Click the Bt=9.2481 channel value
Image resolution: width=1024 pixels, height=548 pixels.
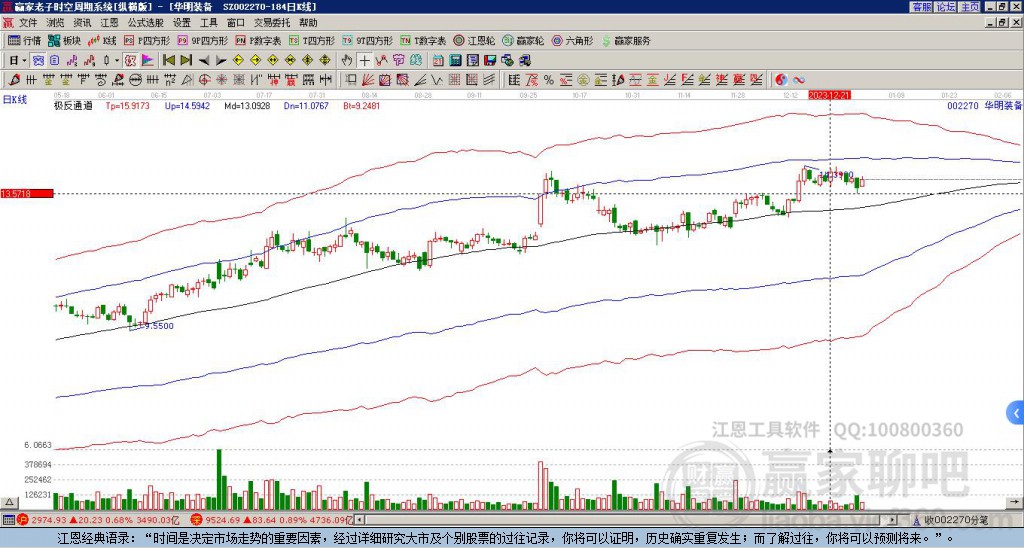361,105
